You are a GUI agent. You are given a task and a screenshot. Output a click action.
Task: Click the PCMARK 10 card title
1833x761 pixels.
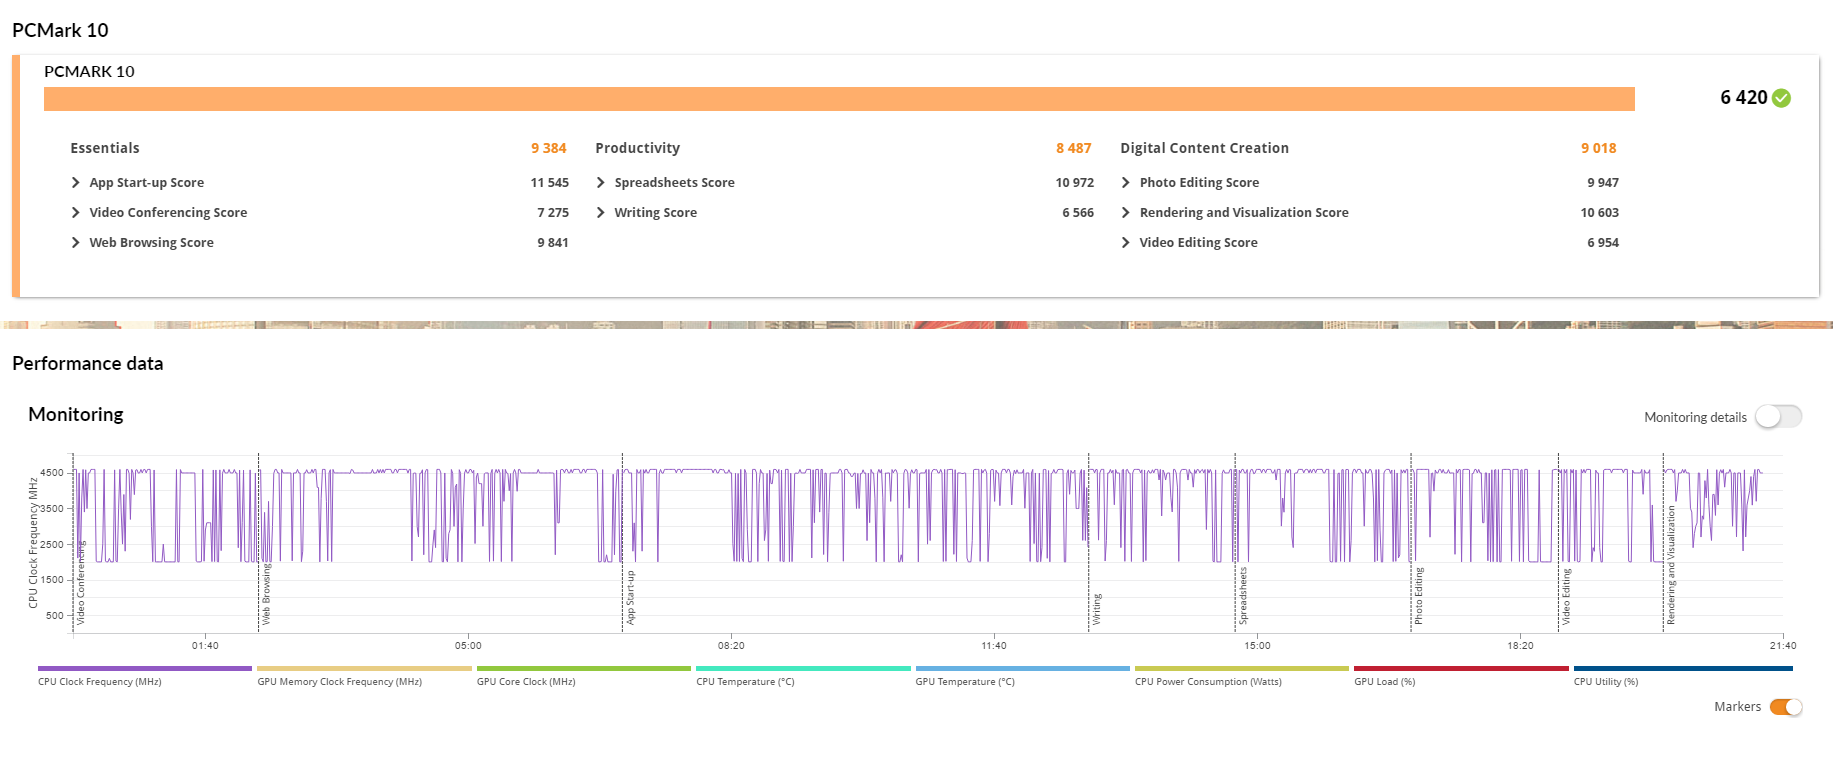[89, 72]
